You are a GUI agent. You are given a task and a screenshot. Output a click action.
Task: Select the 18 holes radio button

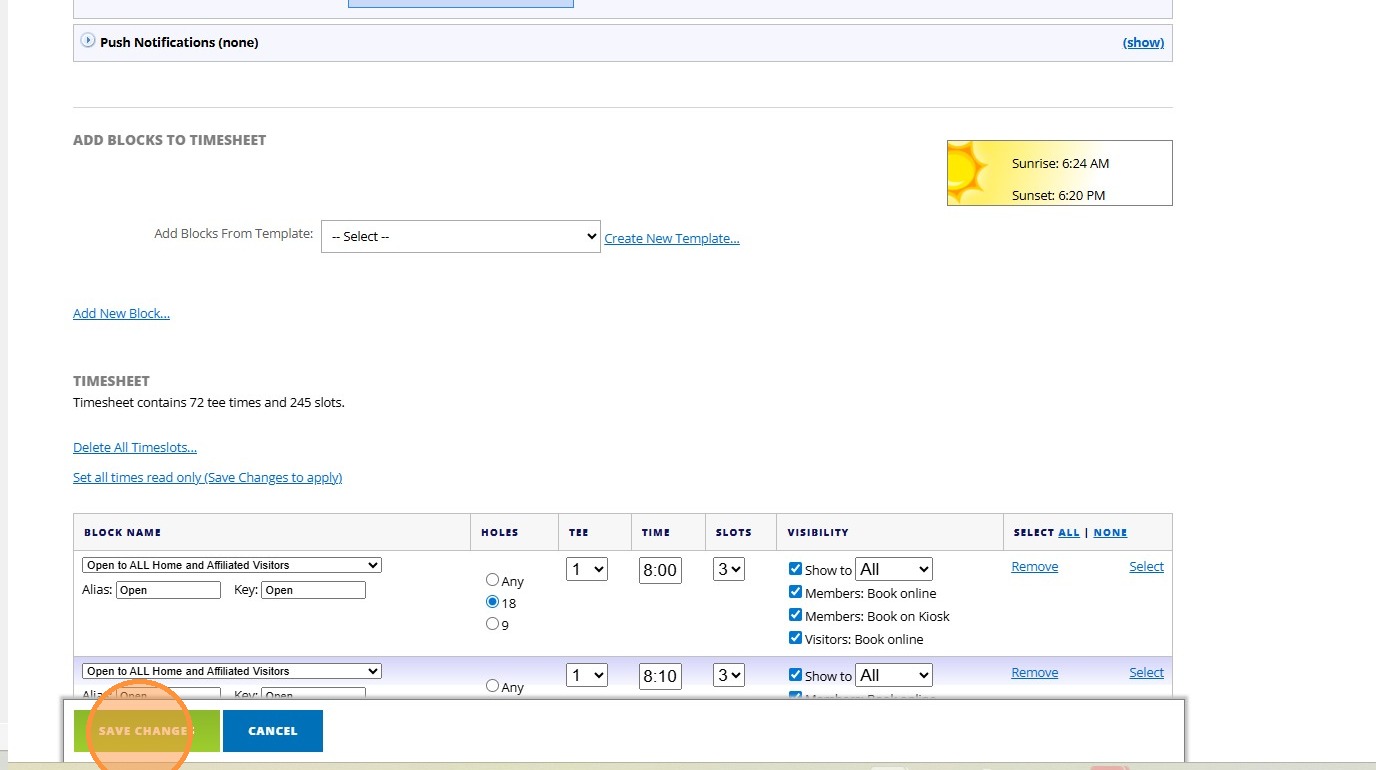click(492, 602)
